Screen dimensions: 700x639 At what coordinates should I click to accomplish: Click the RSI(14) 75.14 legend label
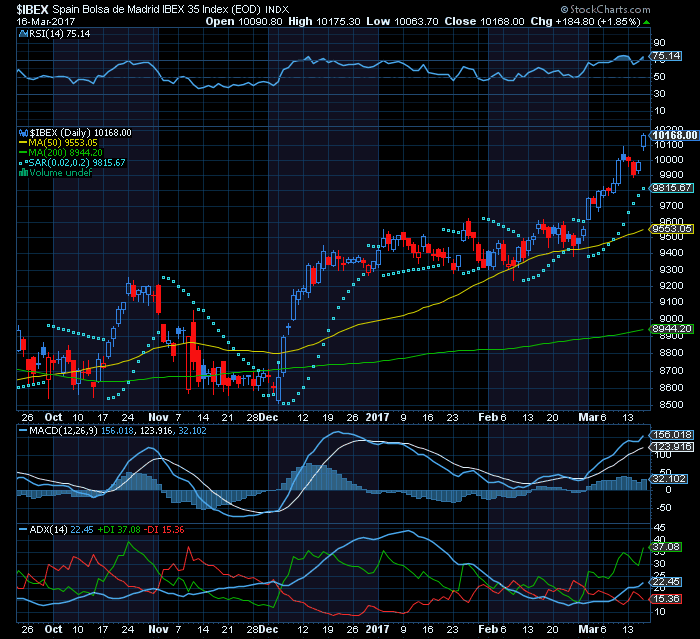pyautogui.click(x=54, y=34)
